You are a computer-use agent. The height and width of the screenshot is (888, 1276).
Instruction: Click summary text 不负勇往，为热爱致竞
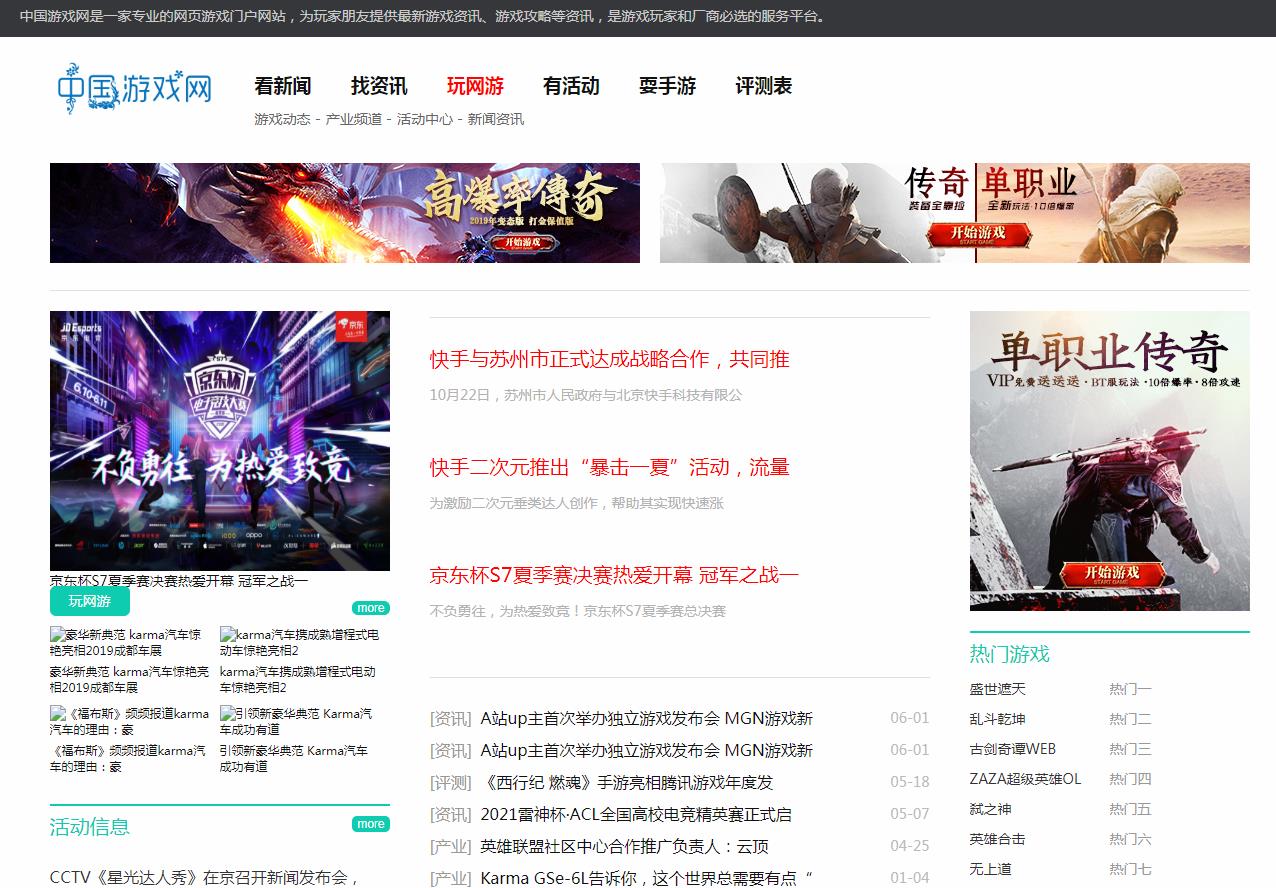pyautogui.click(x=578, y=611)
